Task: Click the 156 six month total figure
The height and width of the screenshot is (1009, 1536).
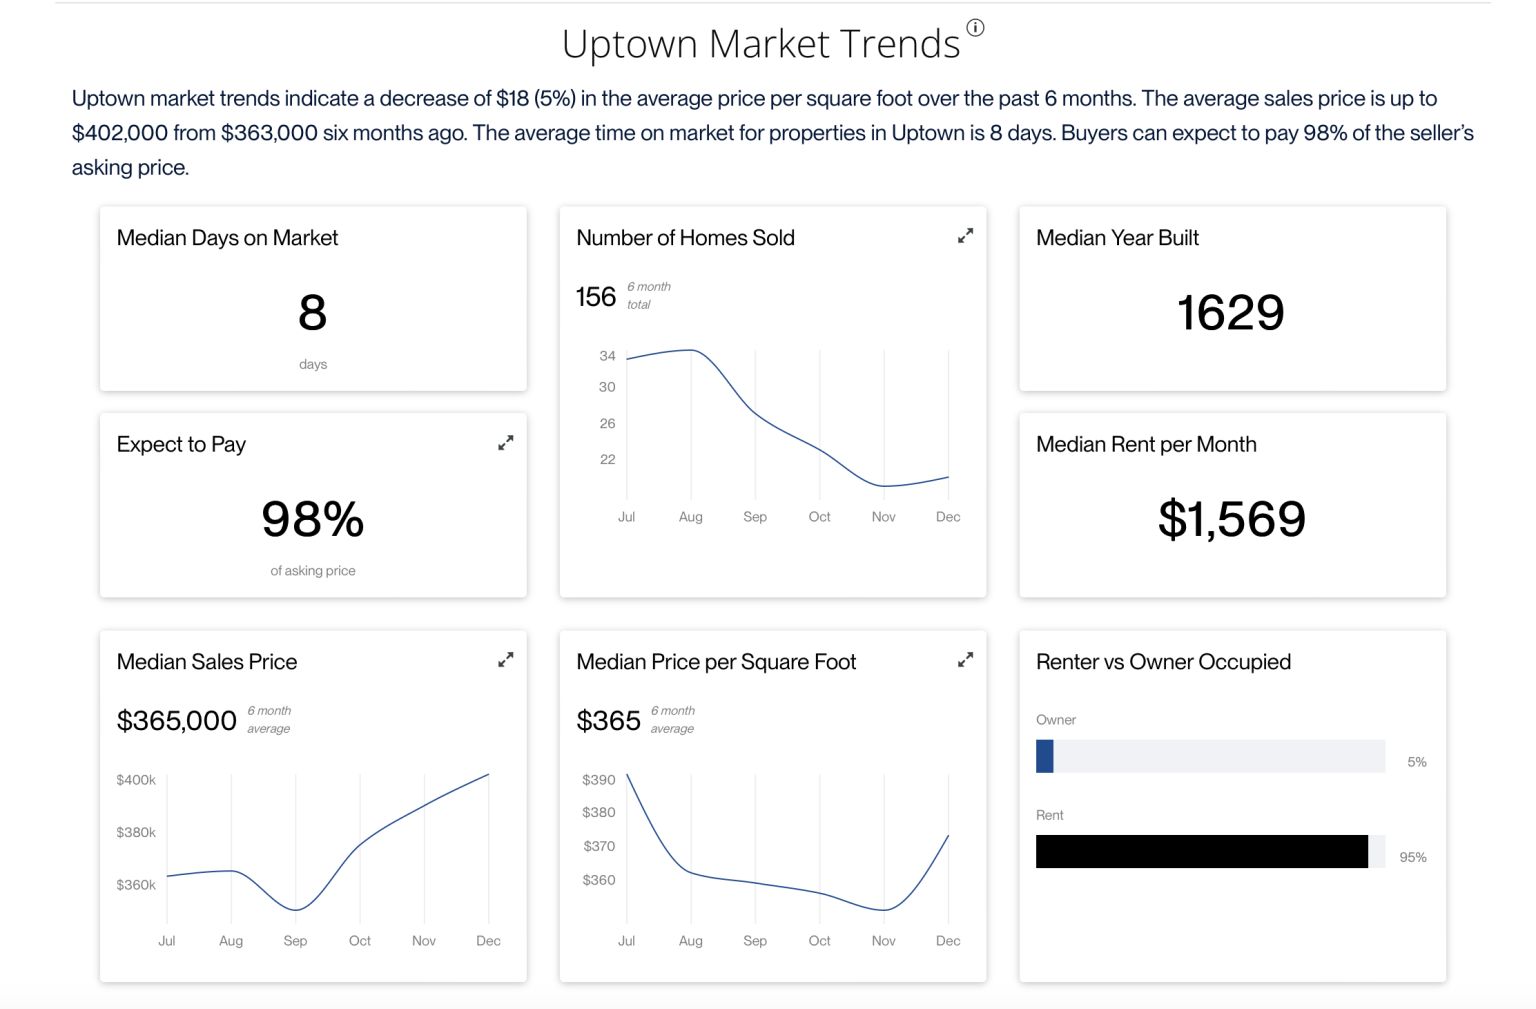Action: point(596,296)
